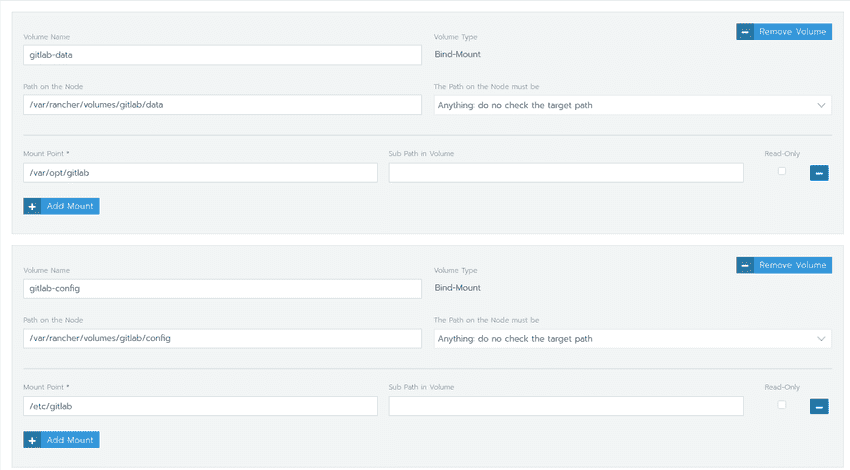Screen dimensions: 850x470
Task: Click Remove Volume text for gitlab-config
Action: pyautogui.click(x=793, y=265)
